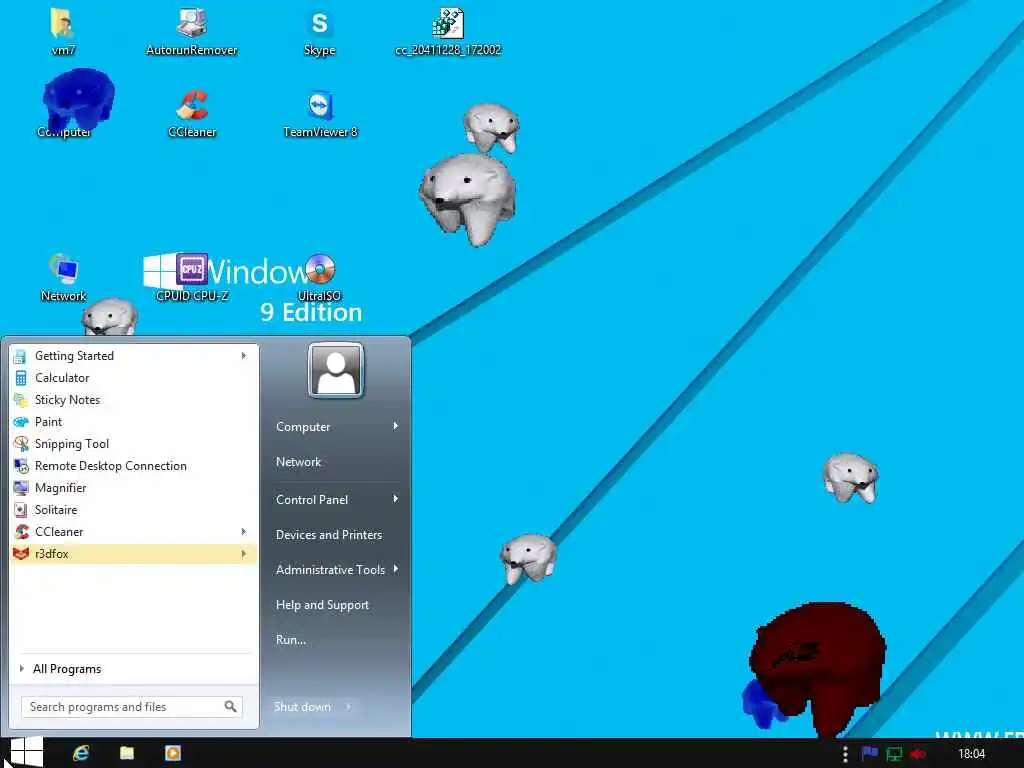Screen dimensions: 1024x768
Task: Click the search magnifier icon
Action: coord(231,706)
